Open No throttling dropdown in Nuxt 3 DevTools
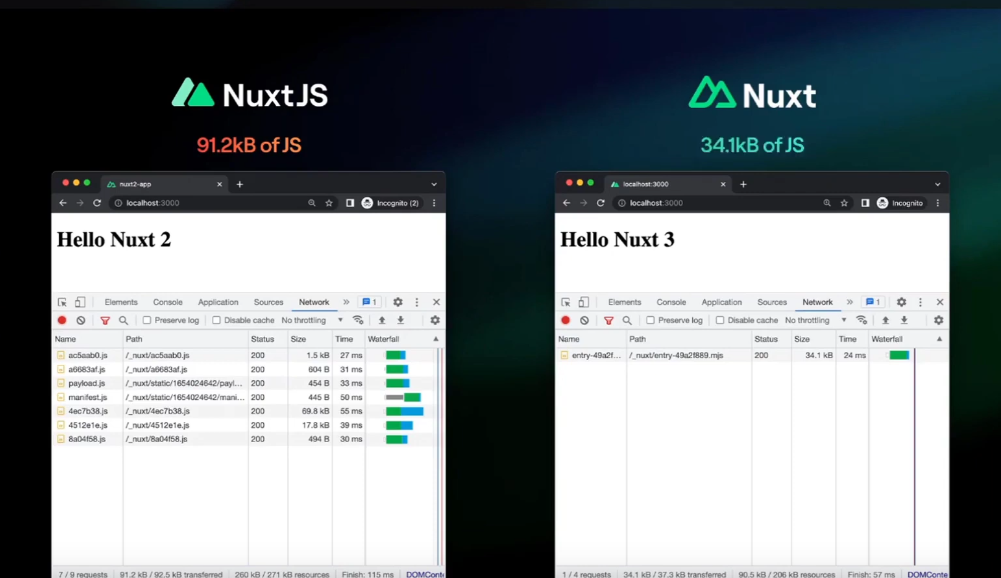This screenshot has width=1001, height=578. click(x=816, y=320)
